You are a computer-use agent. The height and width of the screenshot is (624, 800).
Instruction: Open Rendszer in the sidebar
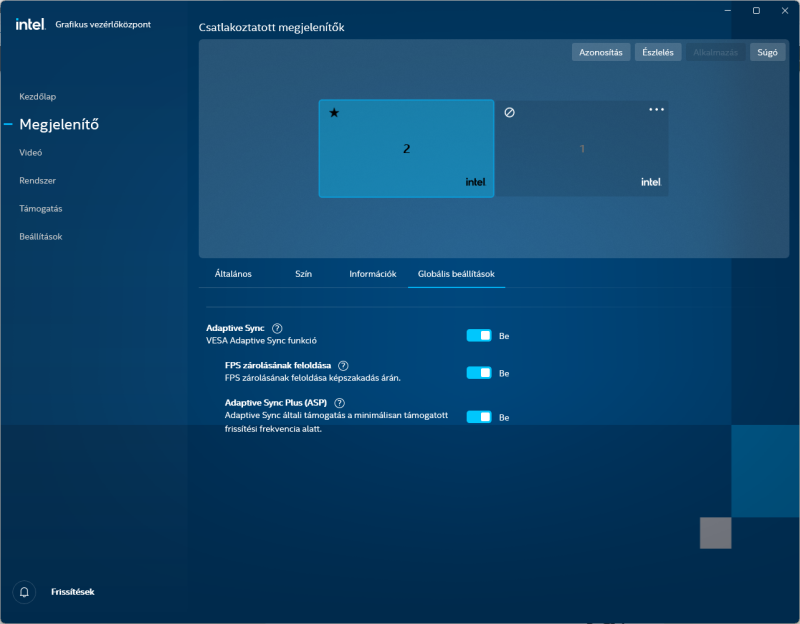coord(37,181)
